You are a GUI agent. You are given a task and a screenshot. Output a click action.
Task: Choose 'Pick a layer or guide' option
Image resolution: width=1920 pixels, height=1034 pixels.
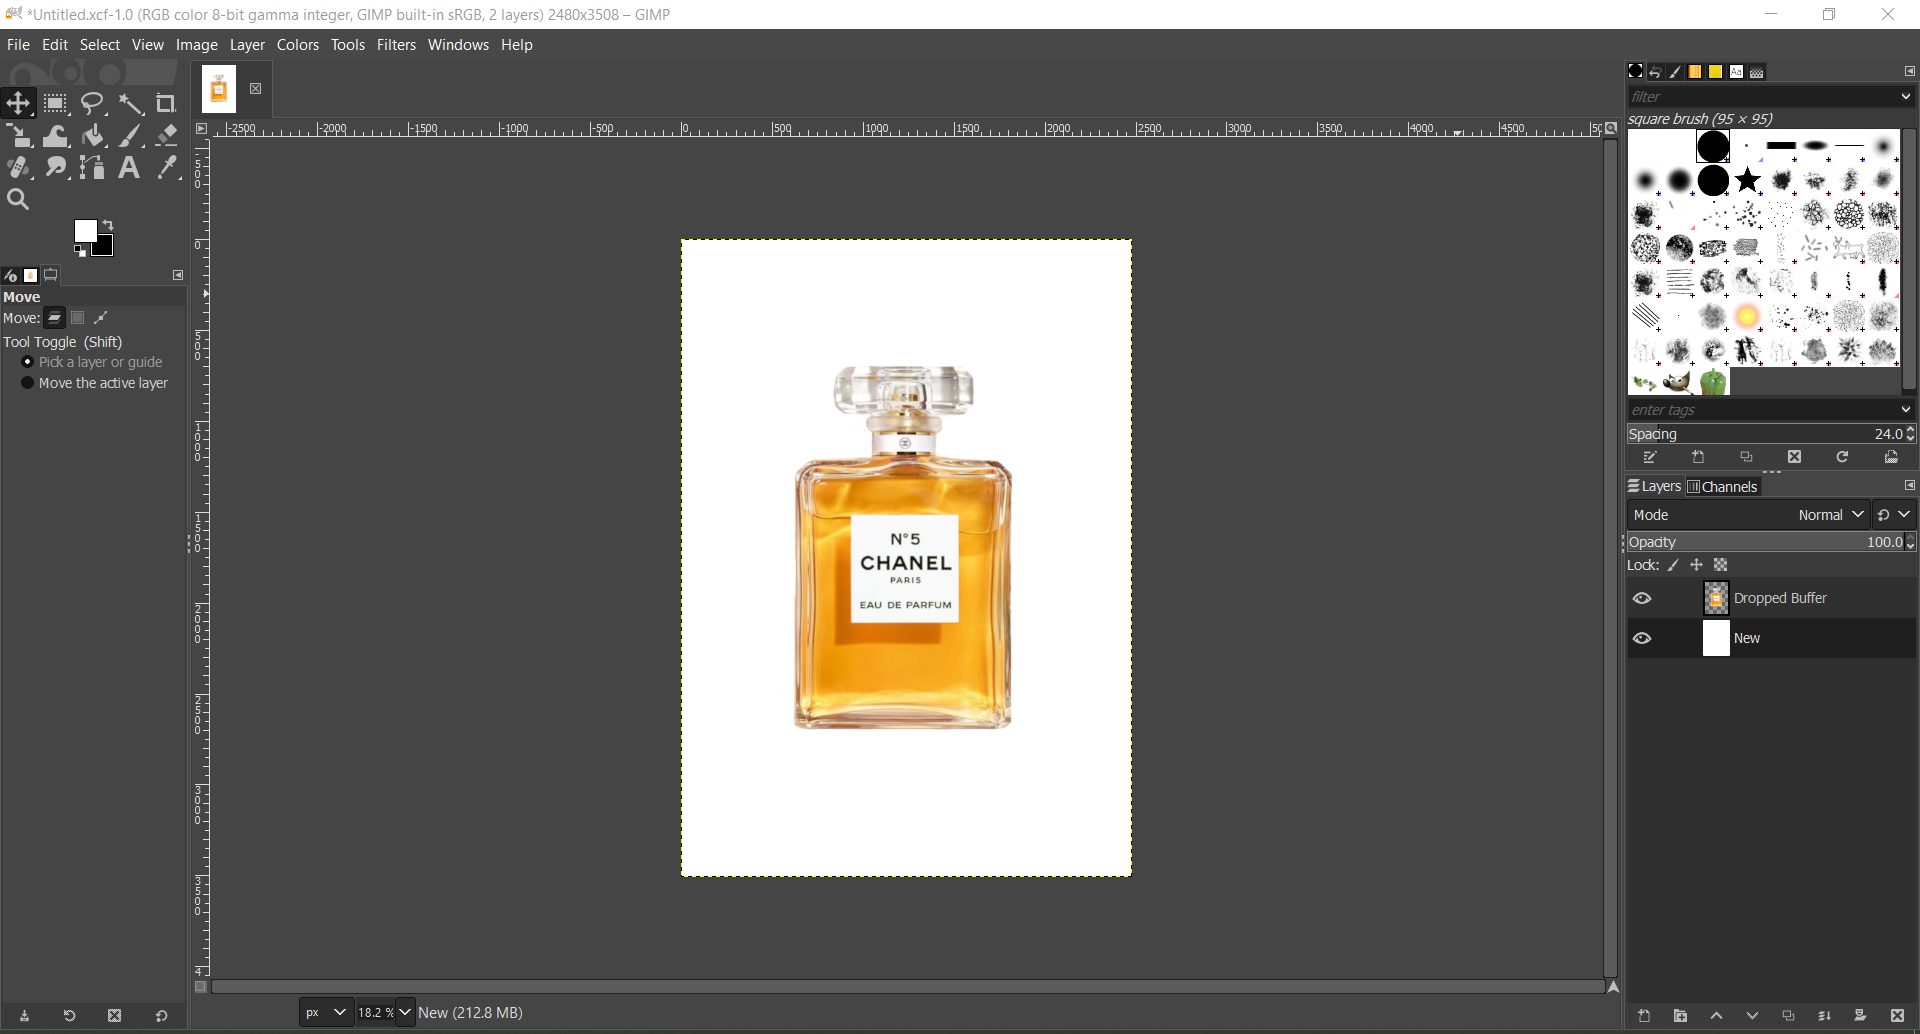click(x=92, y=363)
